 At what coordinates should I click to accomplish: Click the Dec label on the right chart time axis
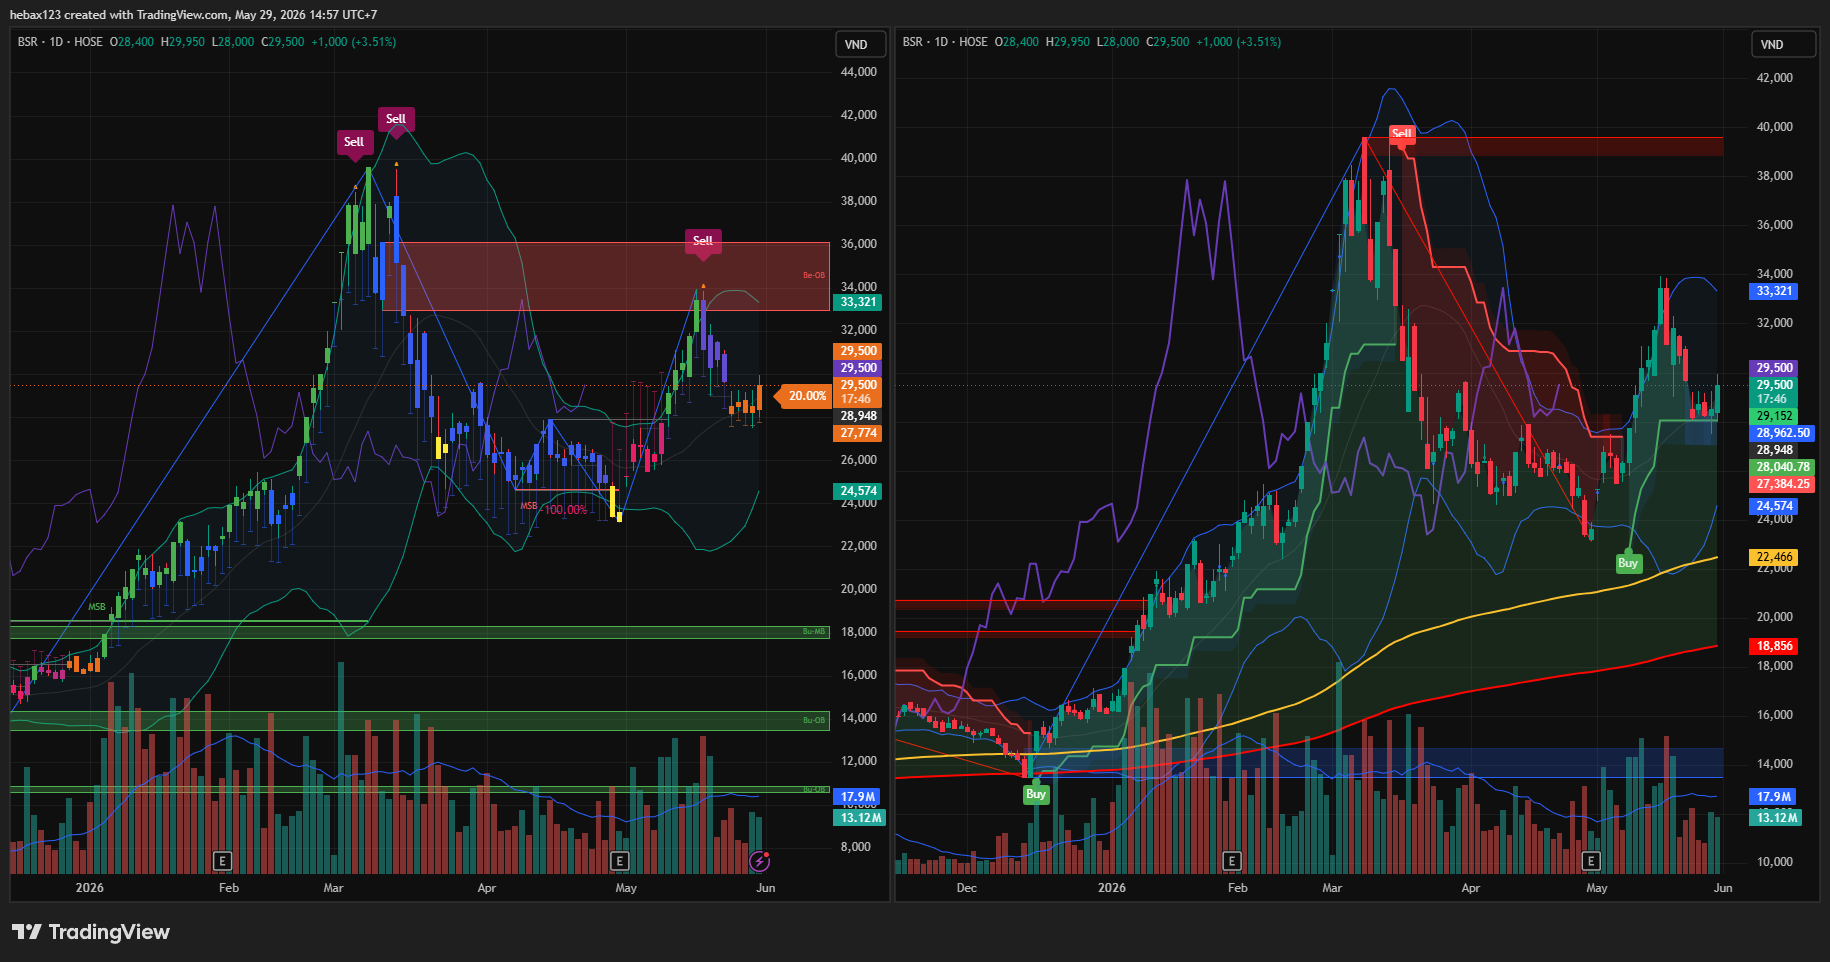(x=966, y=888)
